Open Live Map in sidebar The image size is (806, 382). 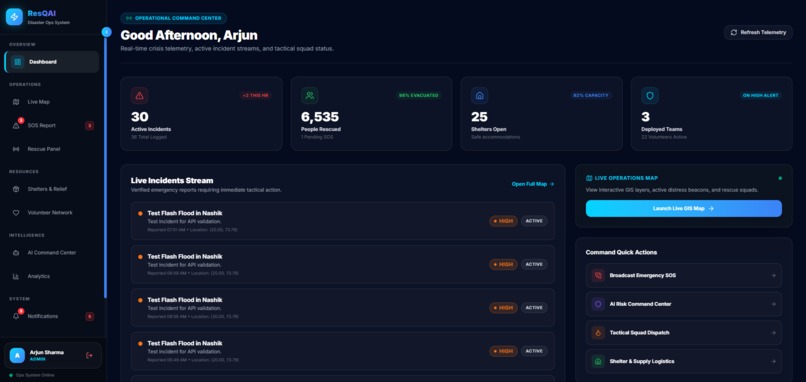51,102
